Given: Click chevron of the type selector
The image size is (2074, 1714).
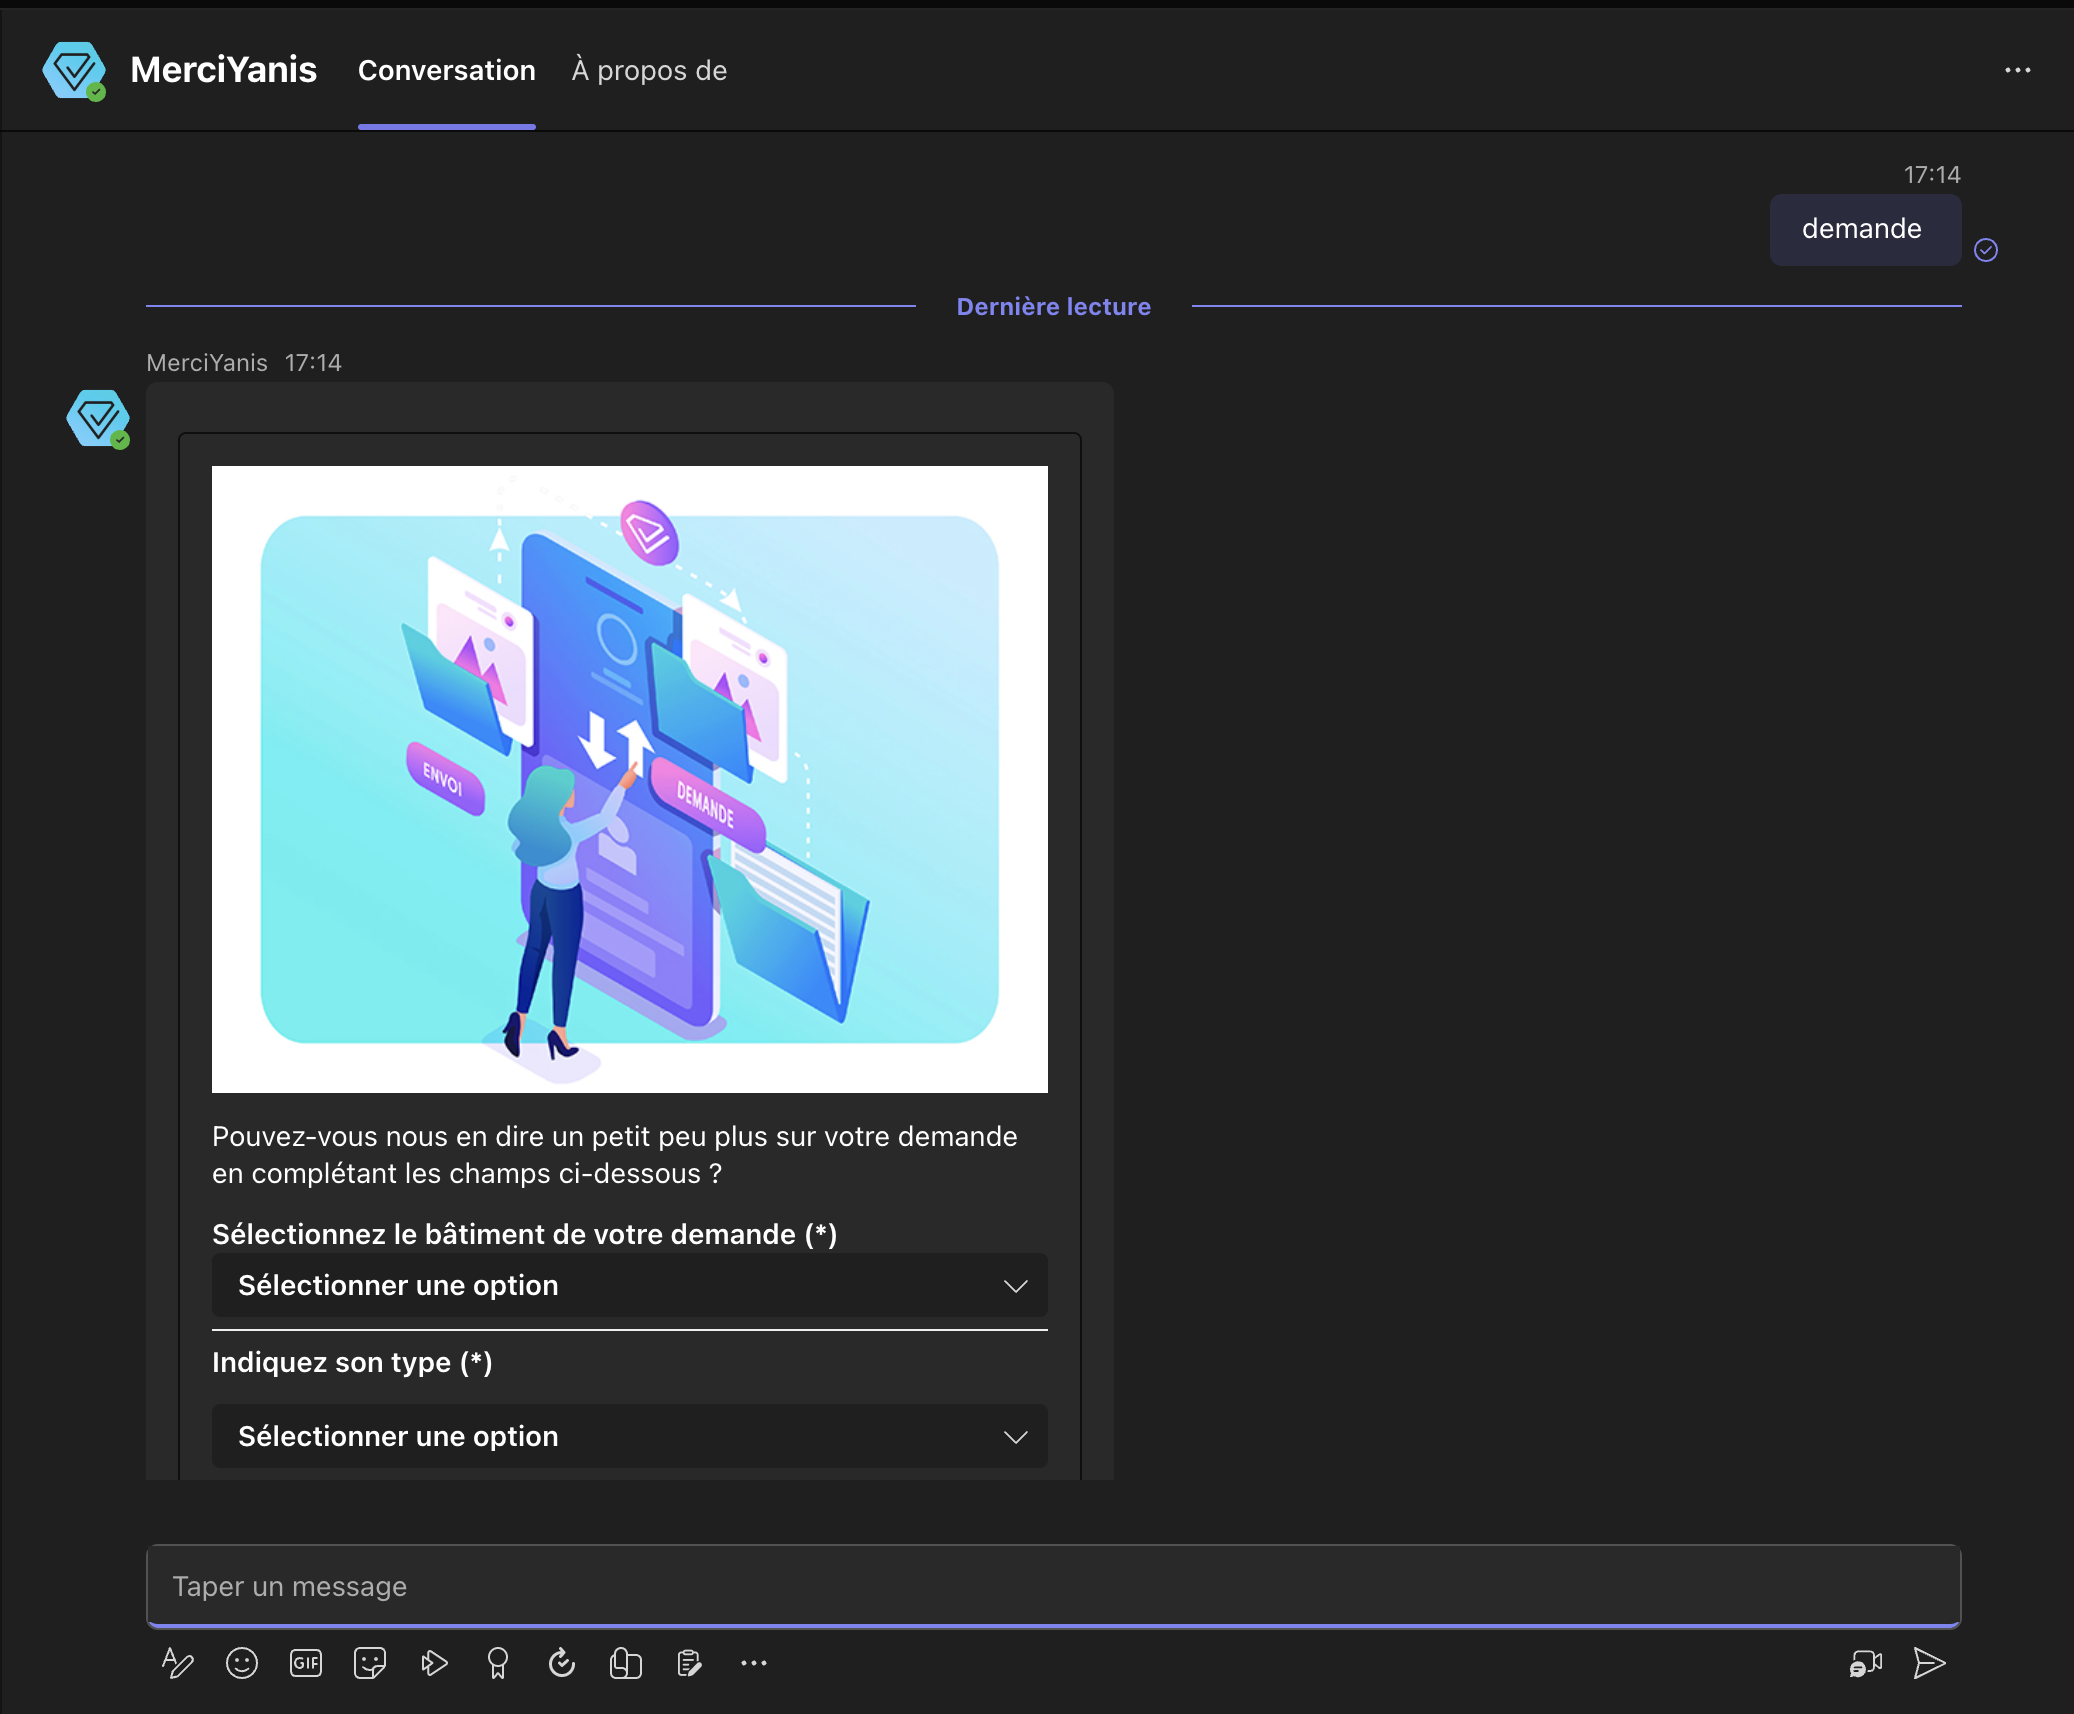Looking at the screenshot, I should click(x=1015, y=1437).
